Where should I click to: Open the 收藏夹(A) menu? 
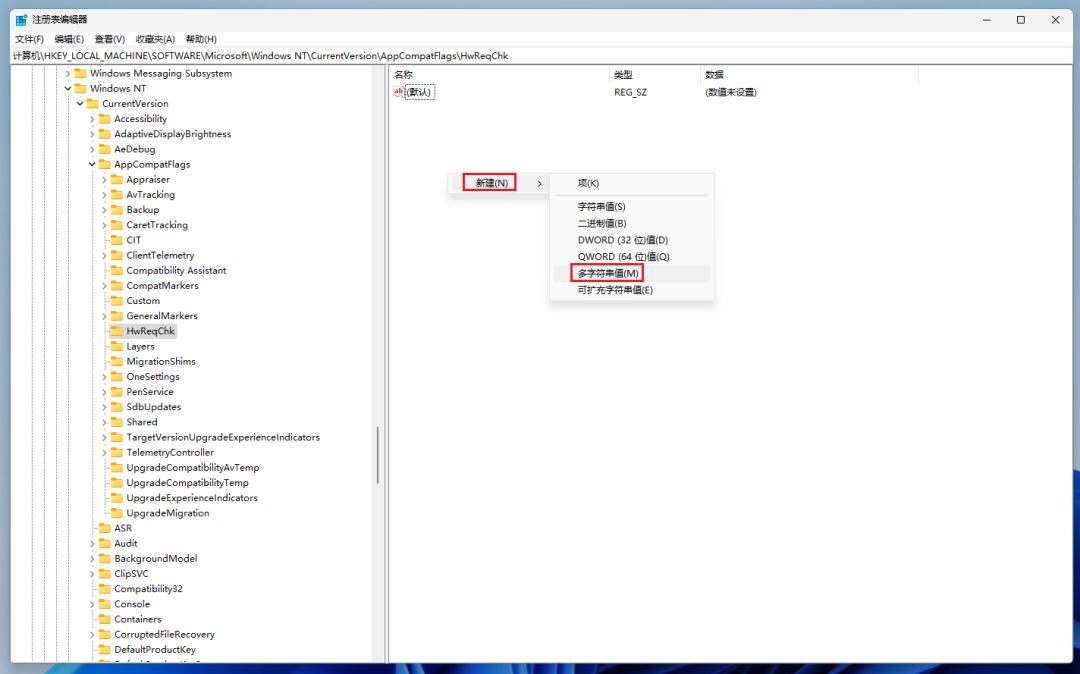pyautogui.click(x=155, y=39)
